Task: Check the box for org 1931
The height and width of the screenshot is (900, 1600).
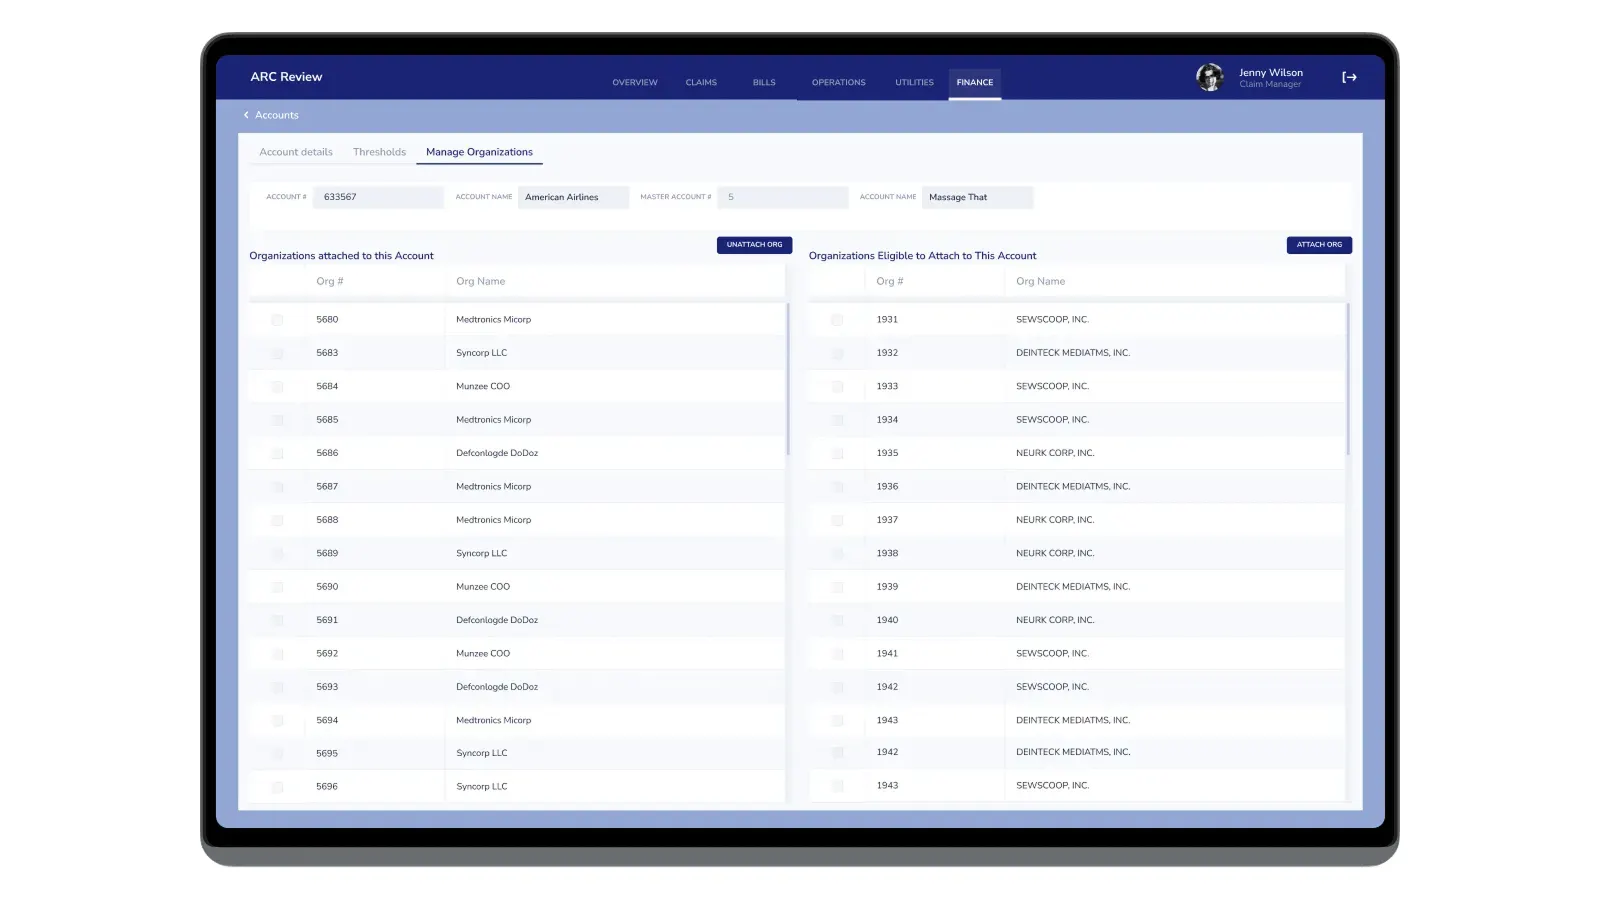Action: [837, 320]
